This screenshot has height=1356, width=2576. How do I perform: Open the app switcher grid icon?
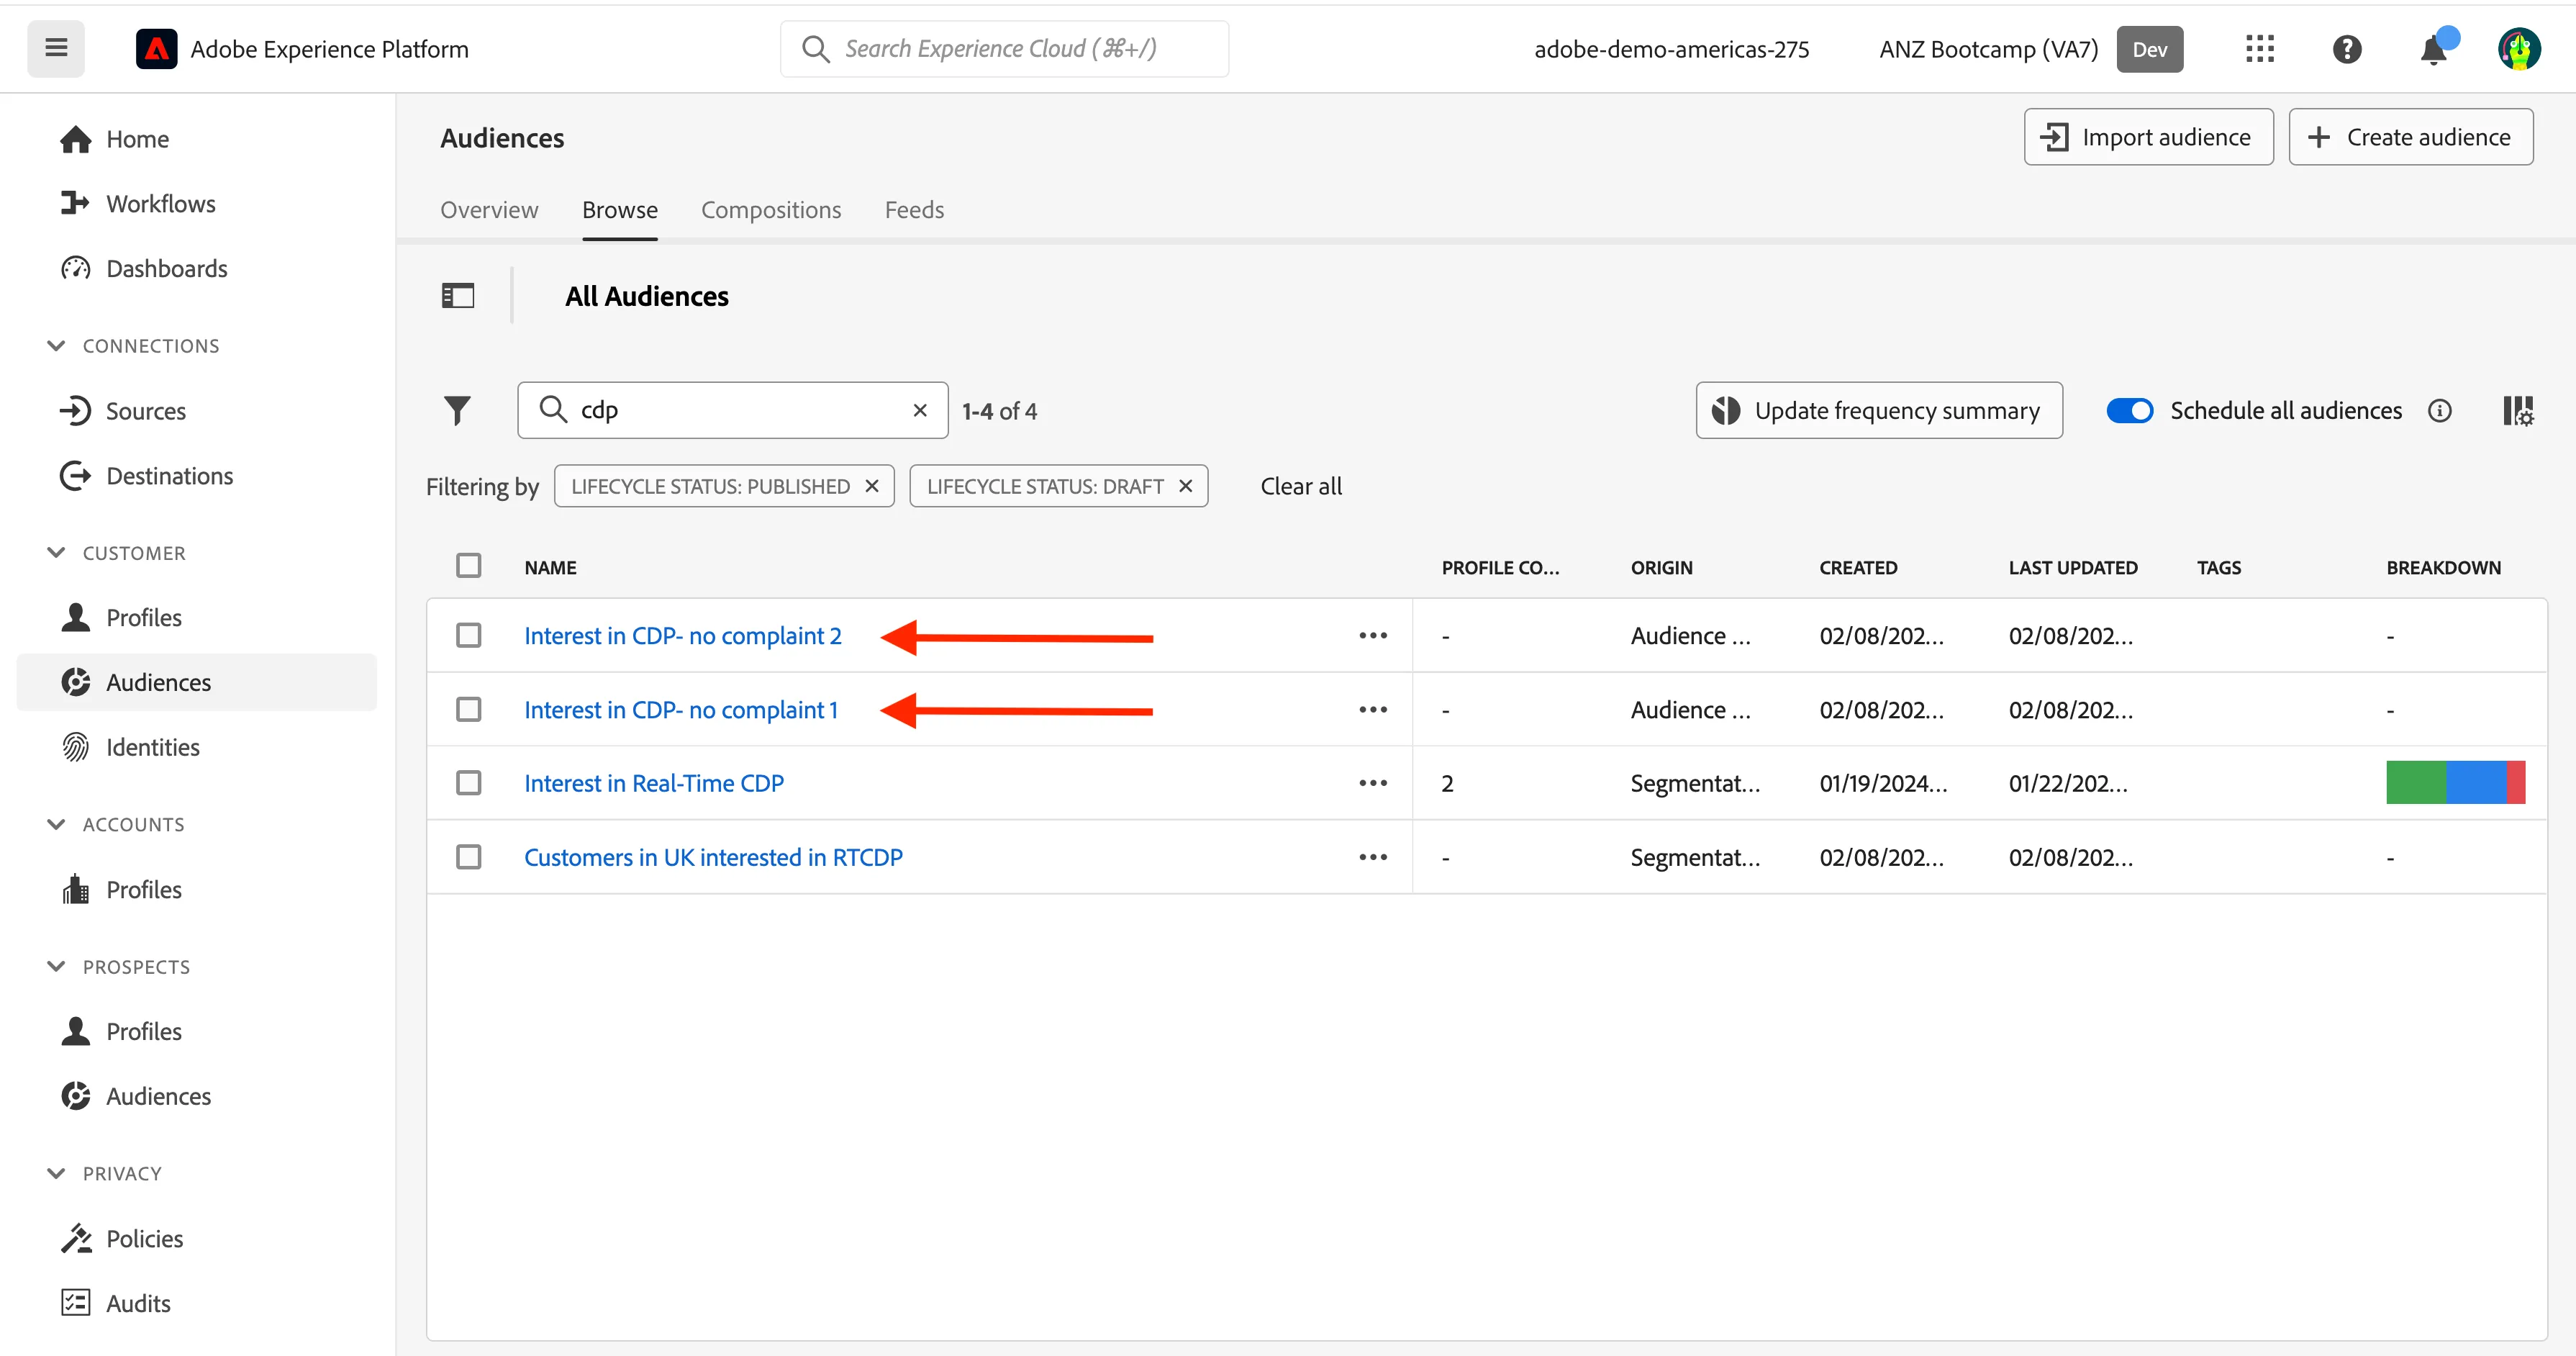click(2259, 49)
